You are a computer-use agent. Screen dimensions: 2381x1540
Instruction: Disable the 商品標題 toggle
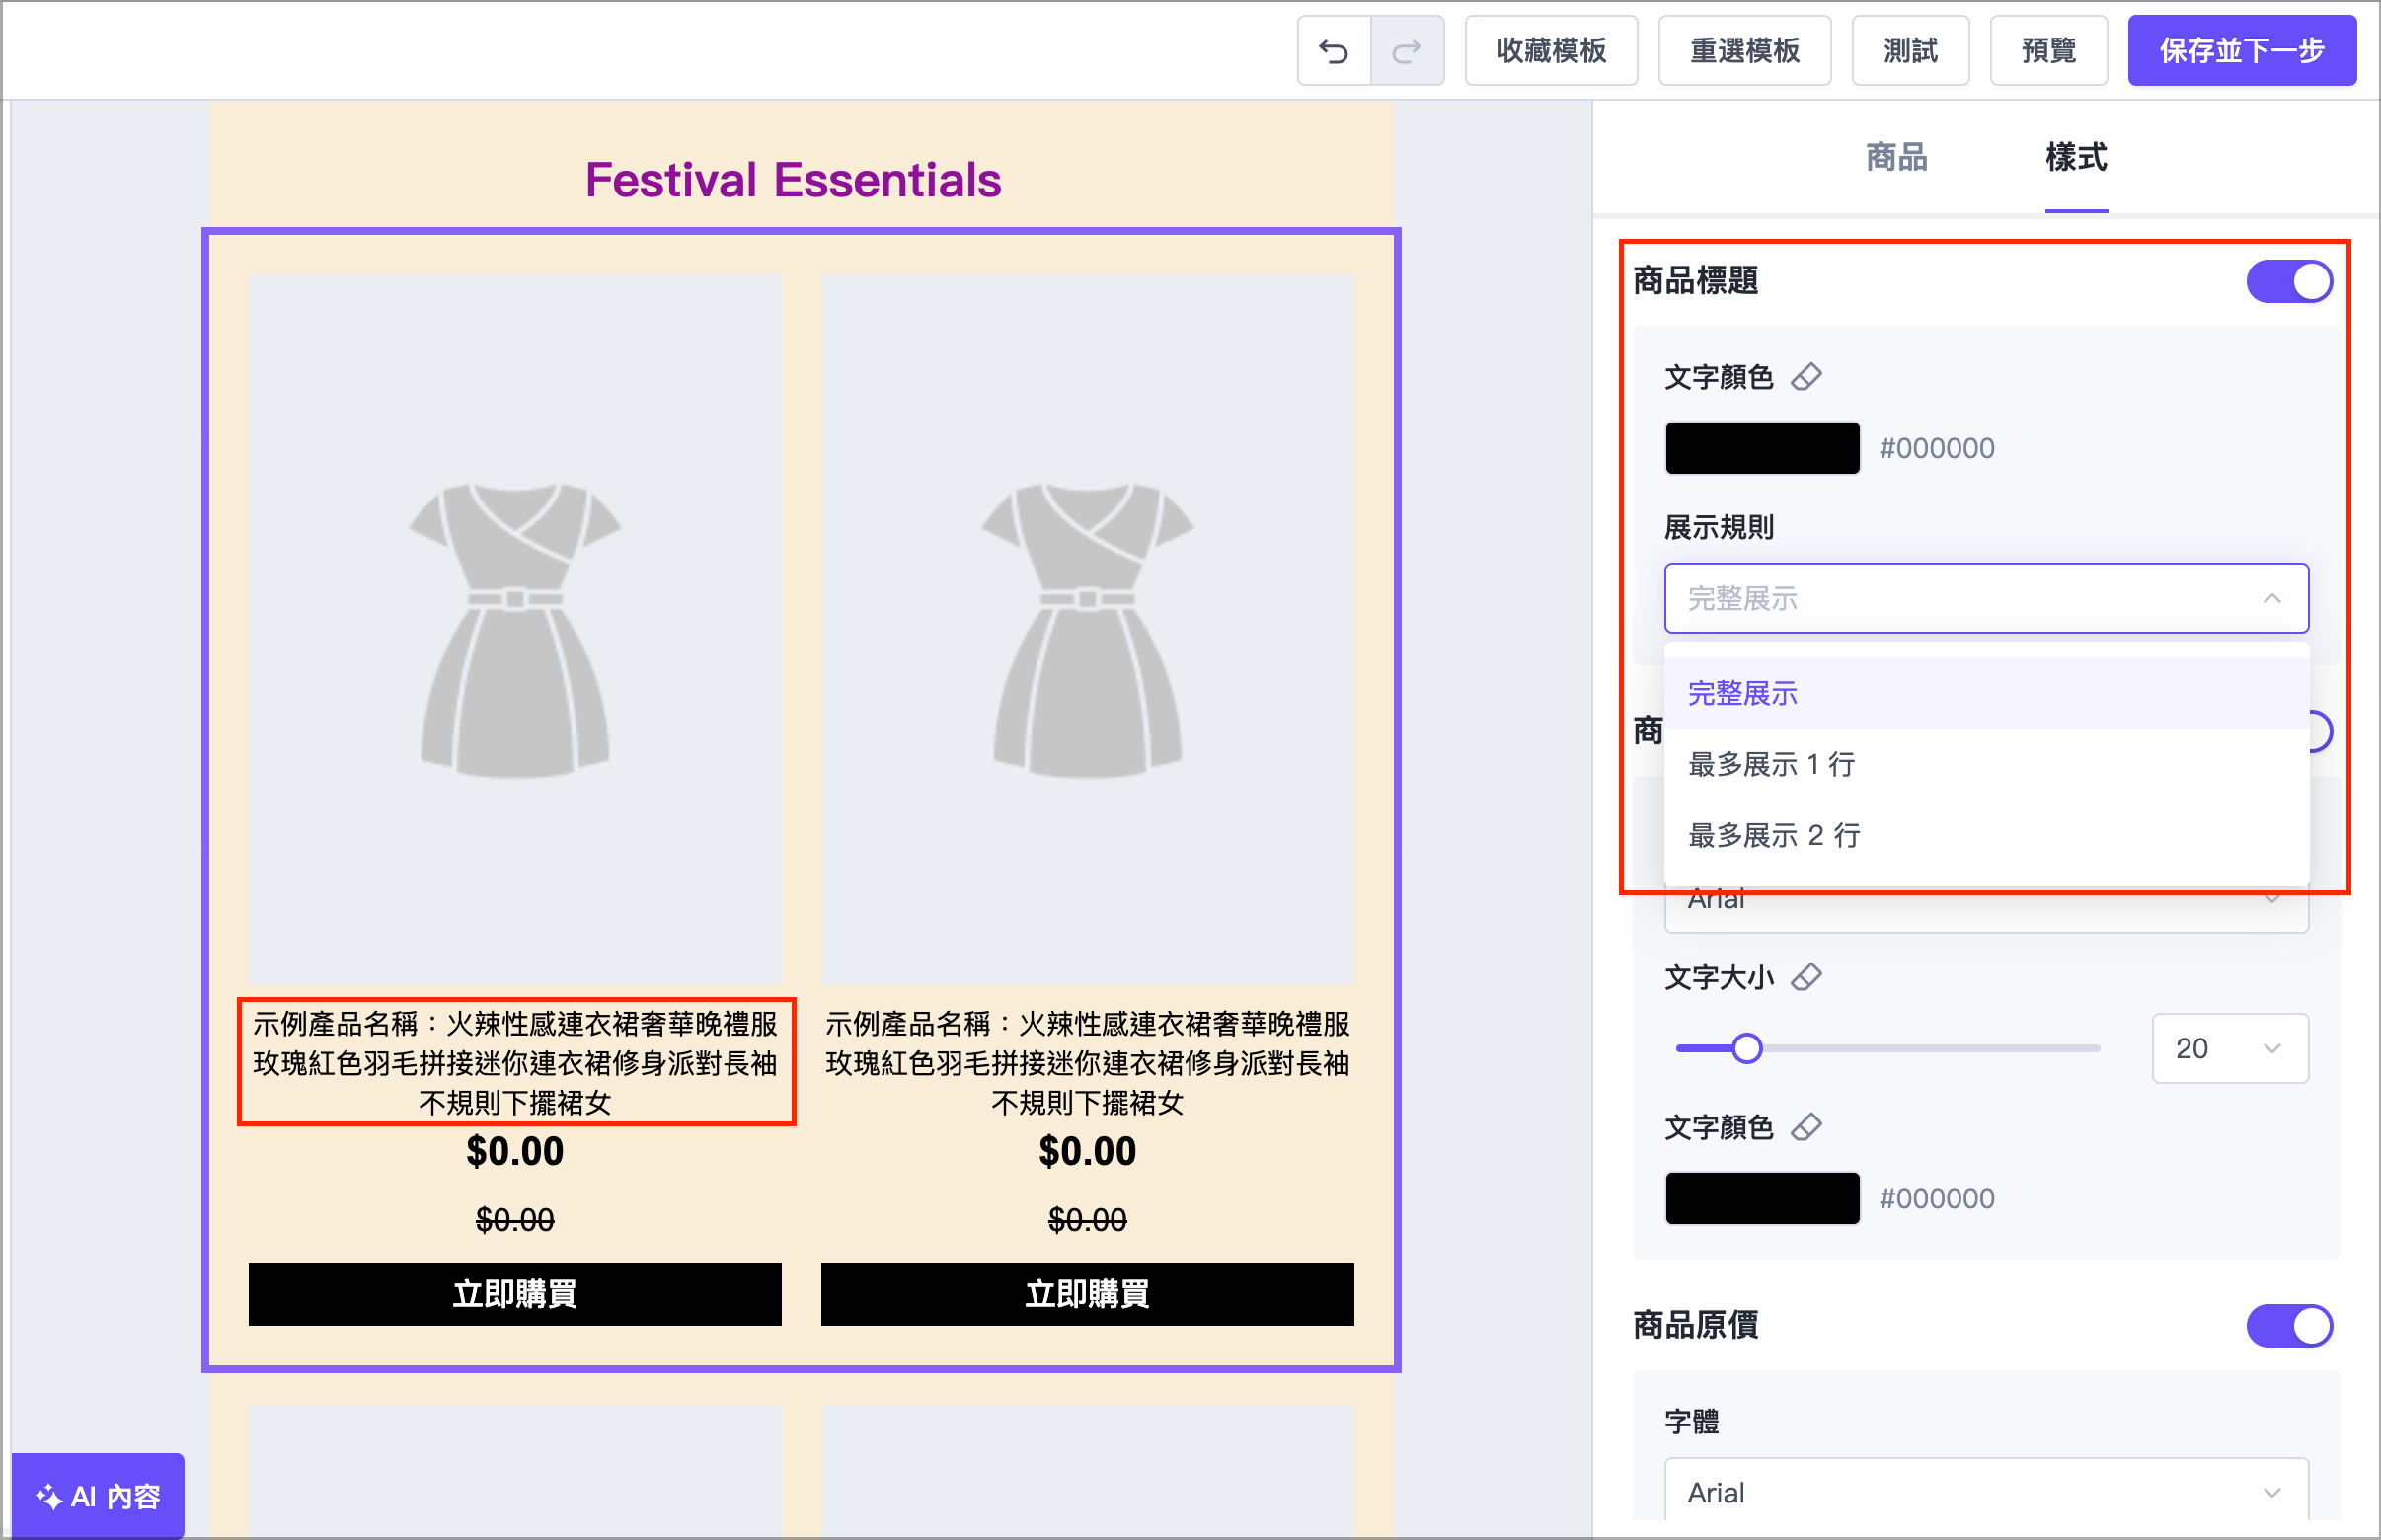(2289, 281)
